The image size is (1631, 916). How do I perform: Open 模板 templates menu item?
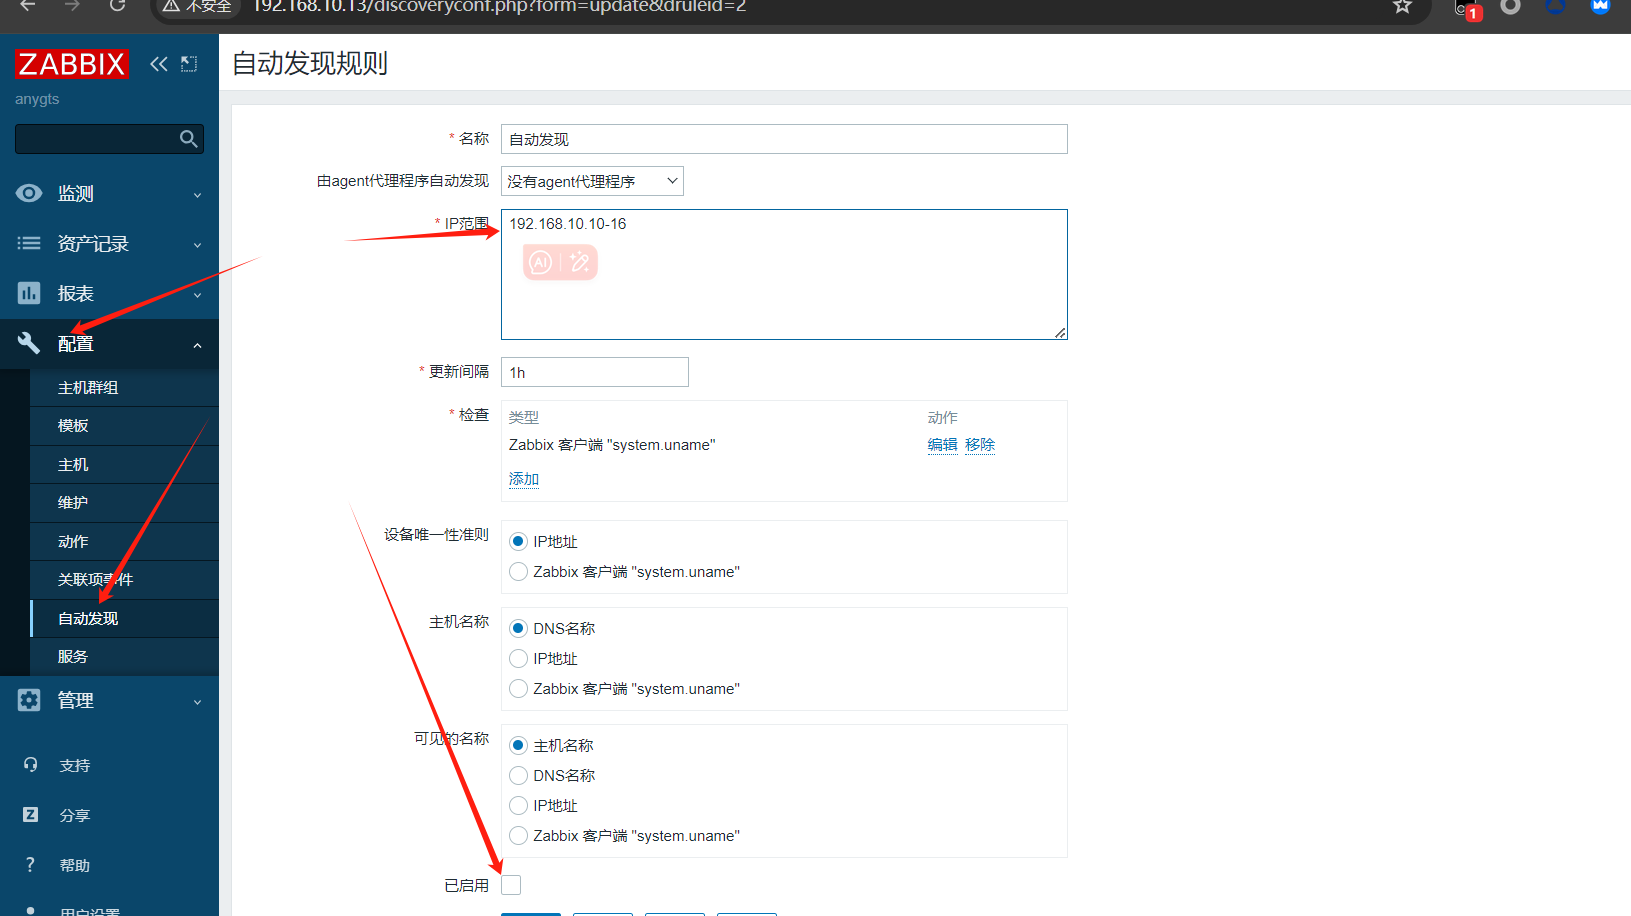(73, 426)
